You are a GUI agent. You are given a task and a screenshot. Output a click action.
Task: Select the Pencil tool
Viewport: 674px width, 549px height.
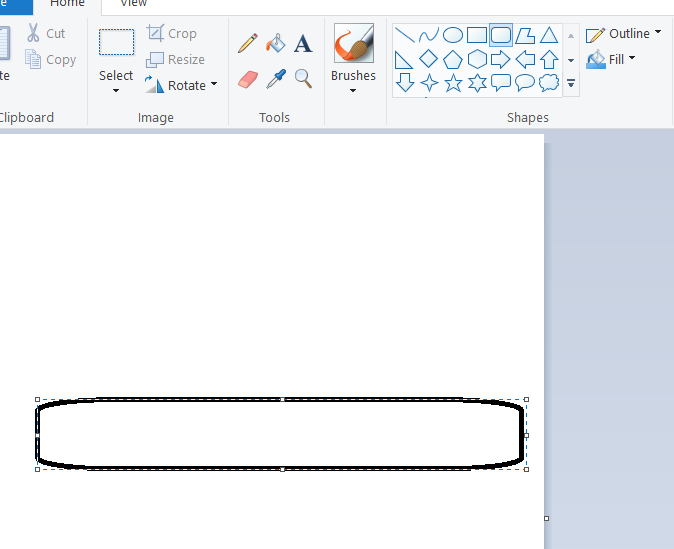point(248,43)
